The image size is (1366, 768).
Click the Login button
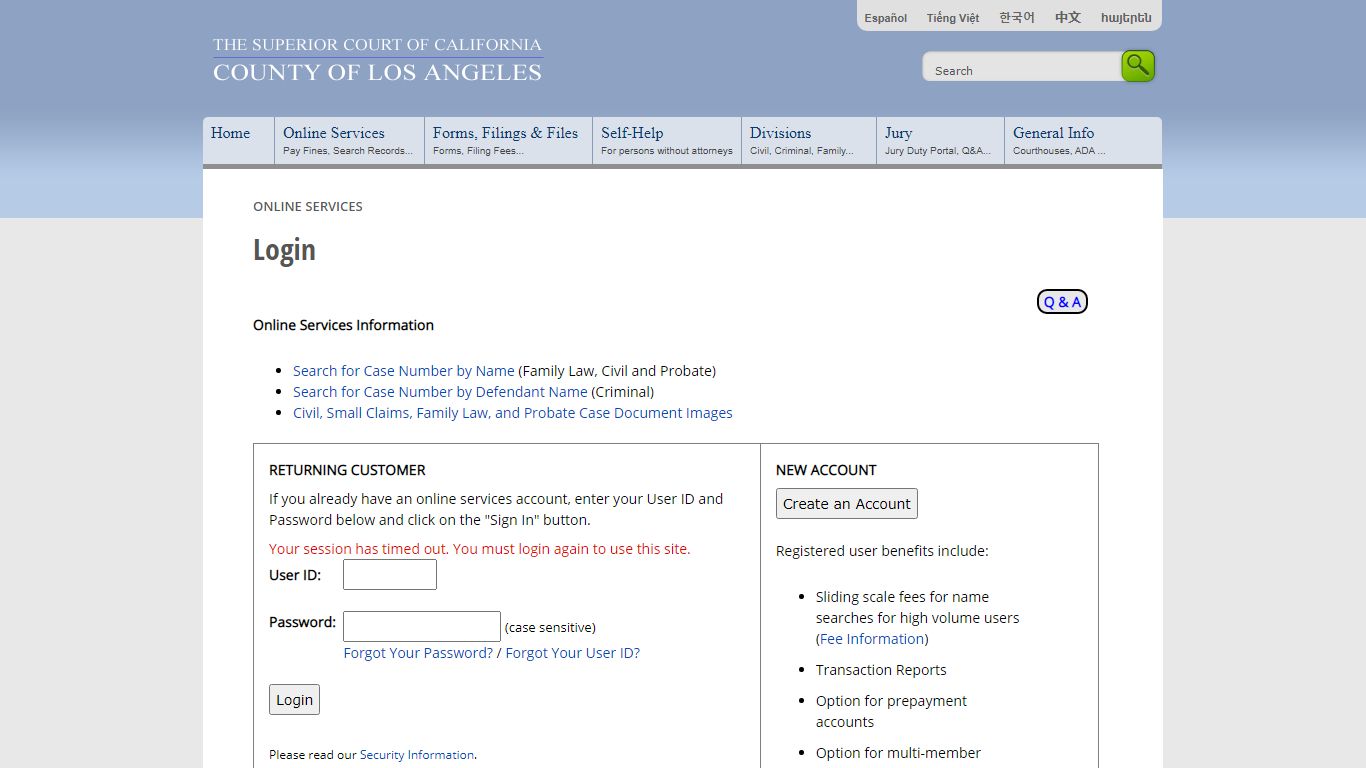[294, 700]
